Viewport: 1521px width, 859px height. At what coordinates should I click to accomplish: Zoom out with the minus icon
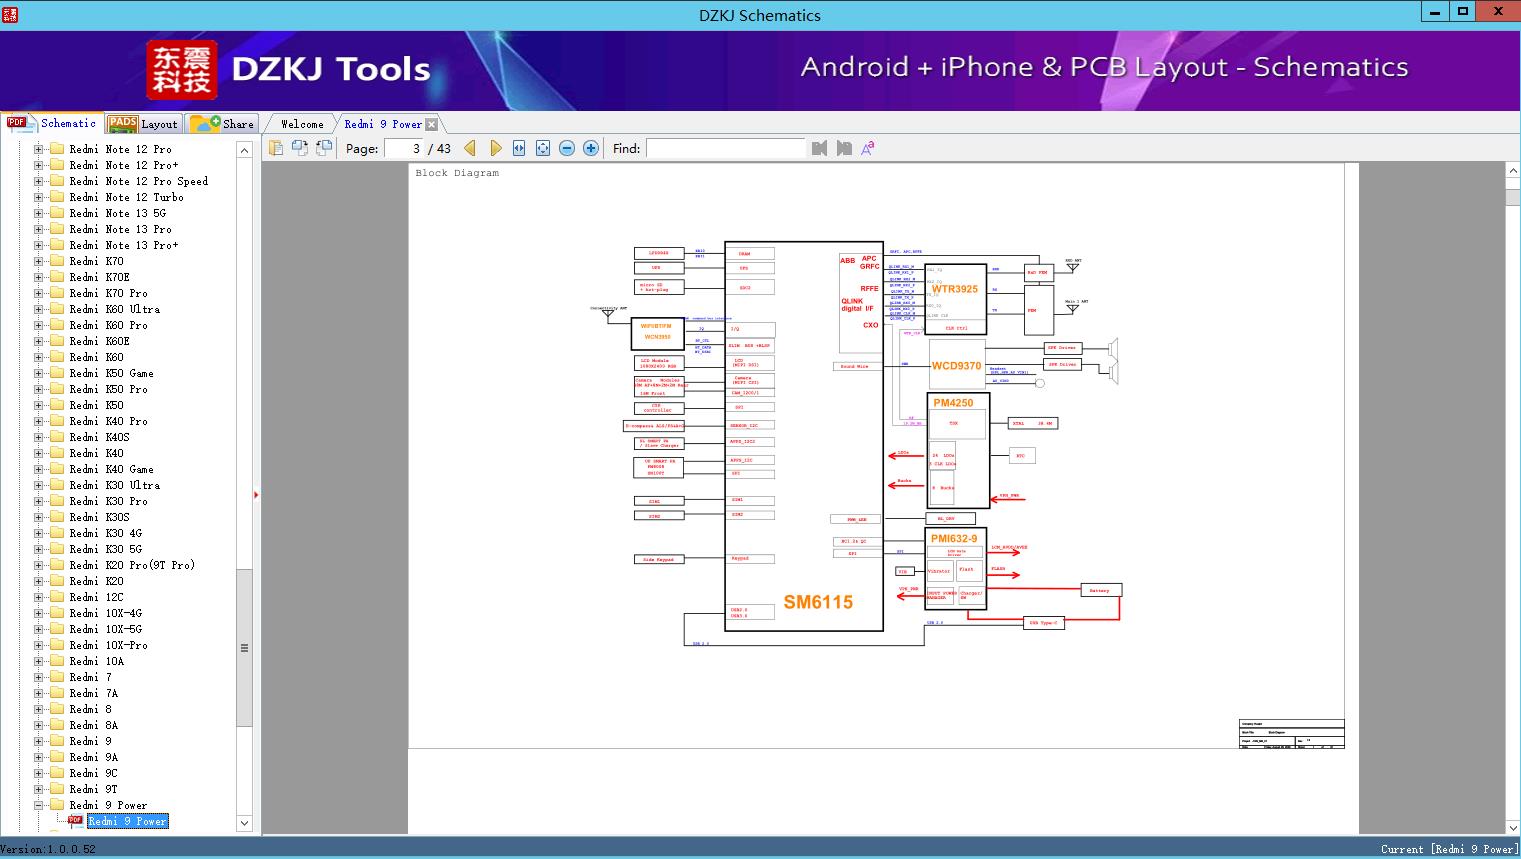[x=566, y=147]
